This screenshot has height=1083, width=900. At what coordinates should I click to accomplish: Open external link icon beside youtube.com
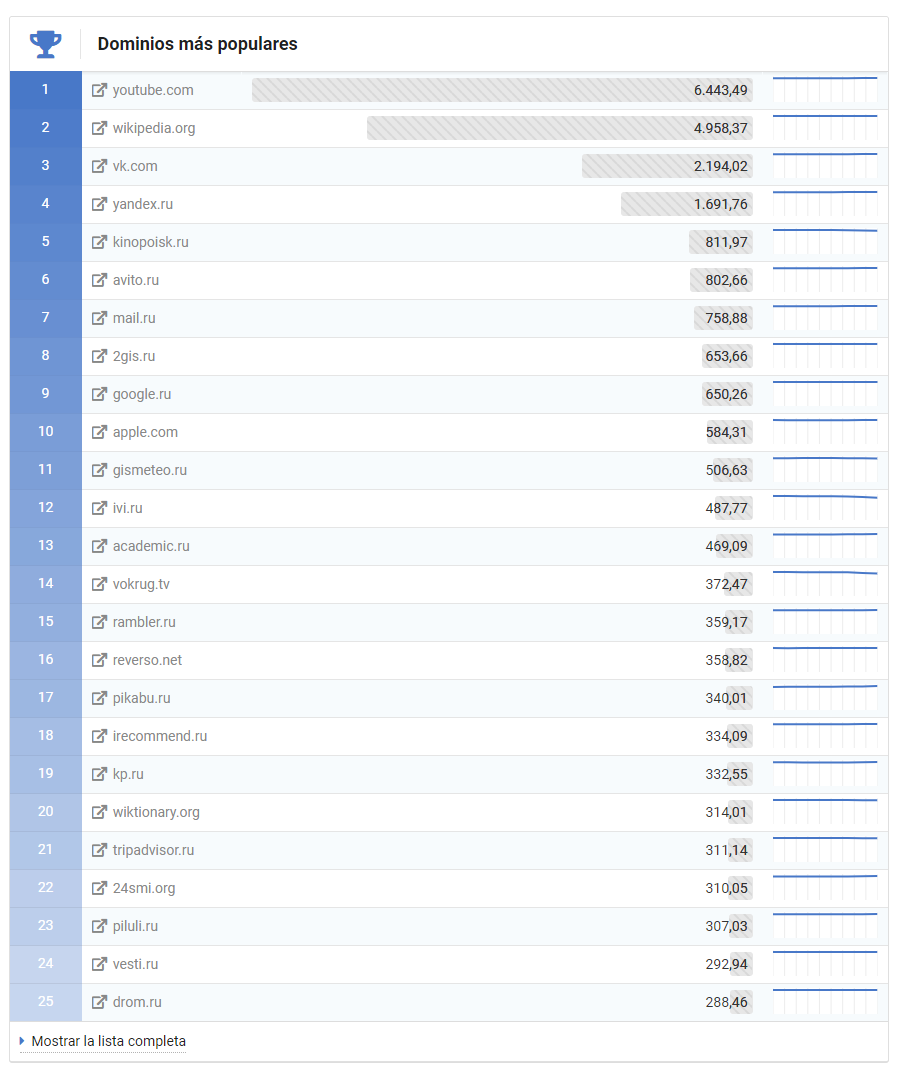point(99,90)
